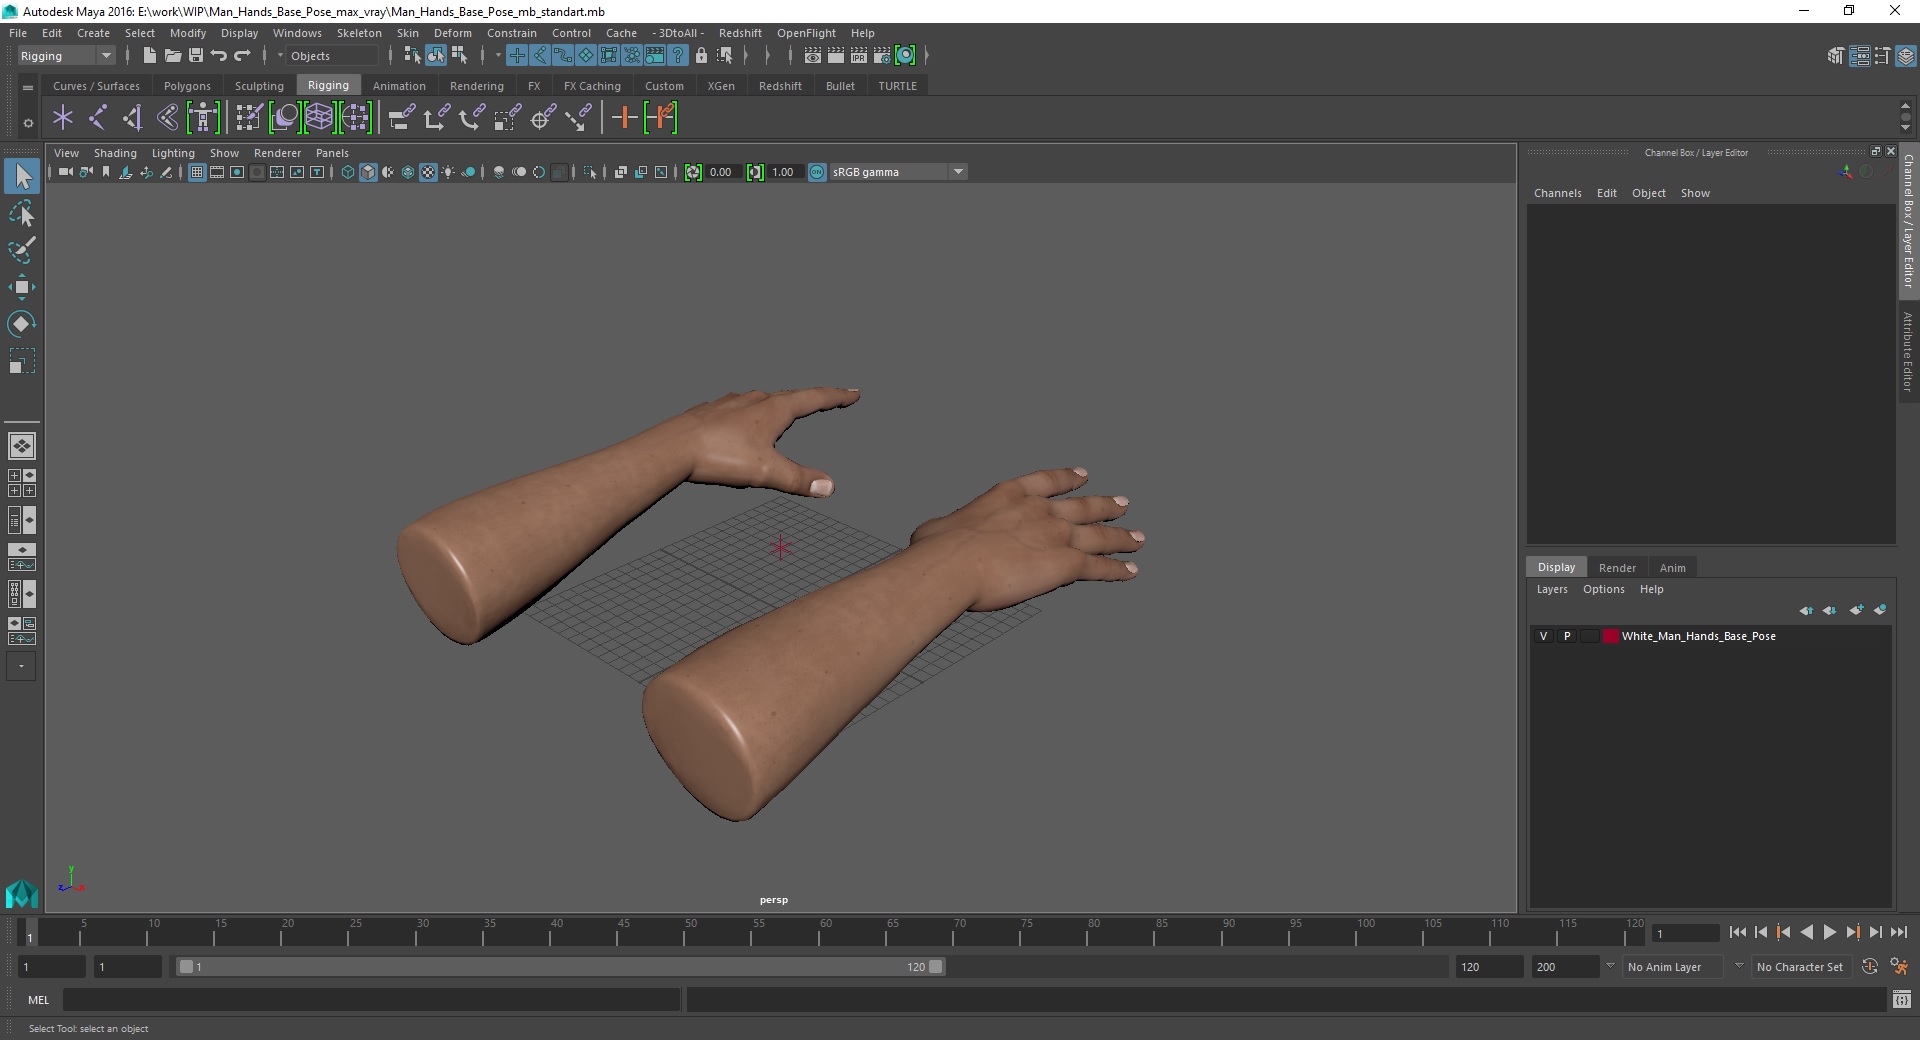The height and width of the screenshot is (1040, 1920).
Task: Play the animation forwards
Action: (x=1829, y=932)
